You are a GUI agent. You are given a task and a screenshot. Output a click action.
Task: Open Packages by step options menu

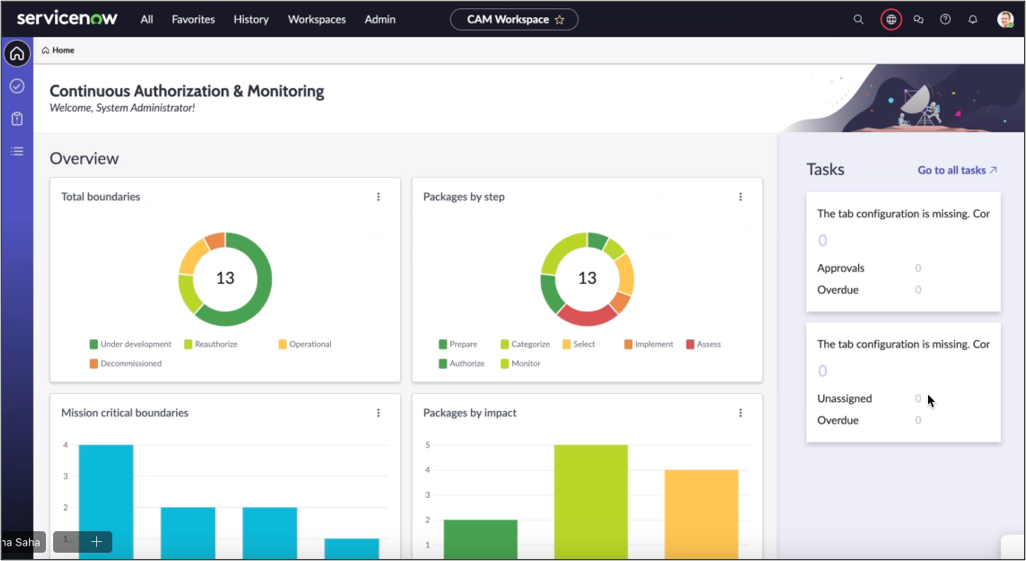740,197
